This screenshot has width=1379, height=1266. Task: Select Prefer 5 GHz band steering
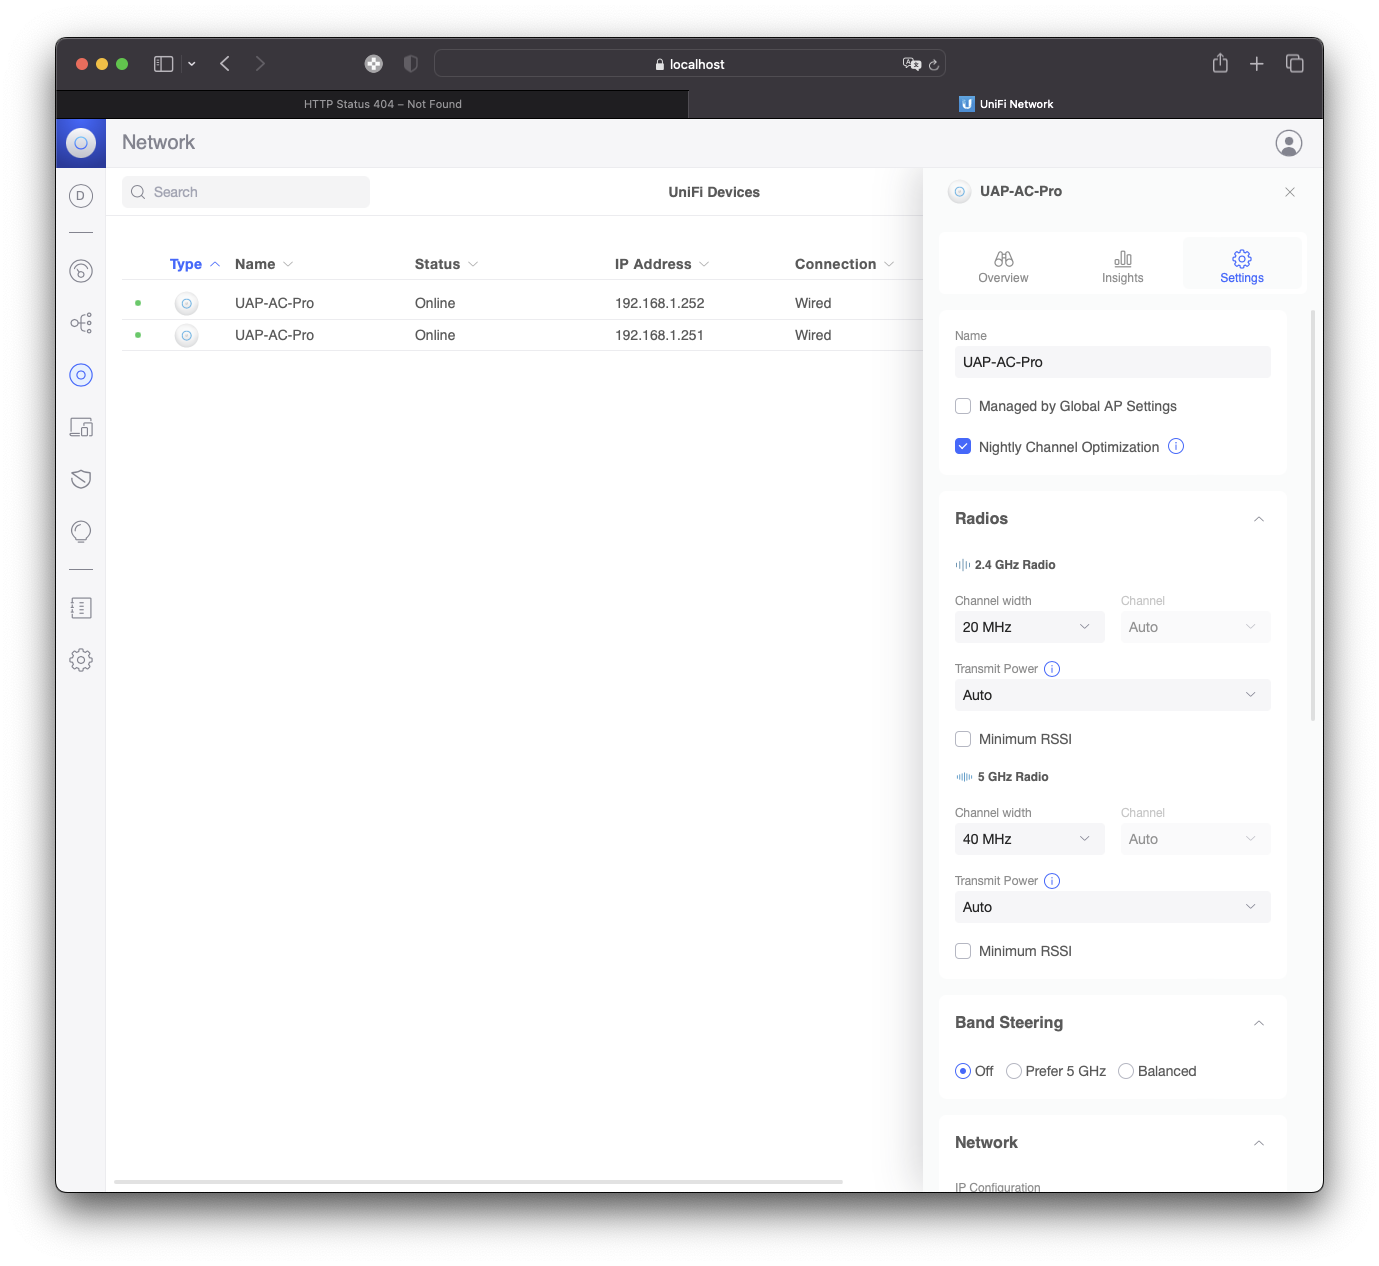tap(1014, 1071)
